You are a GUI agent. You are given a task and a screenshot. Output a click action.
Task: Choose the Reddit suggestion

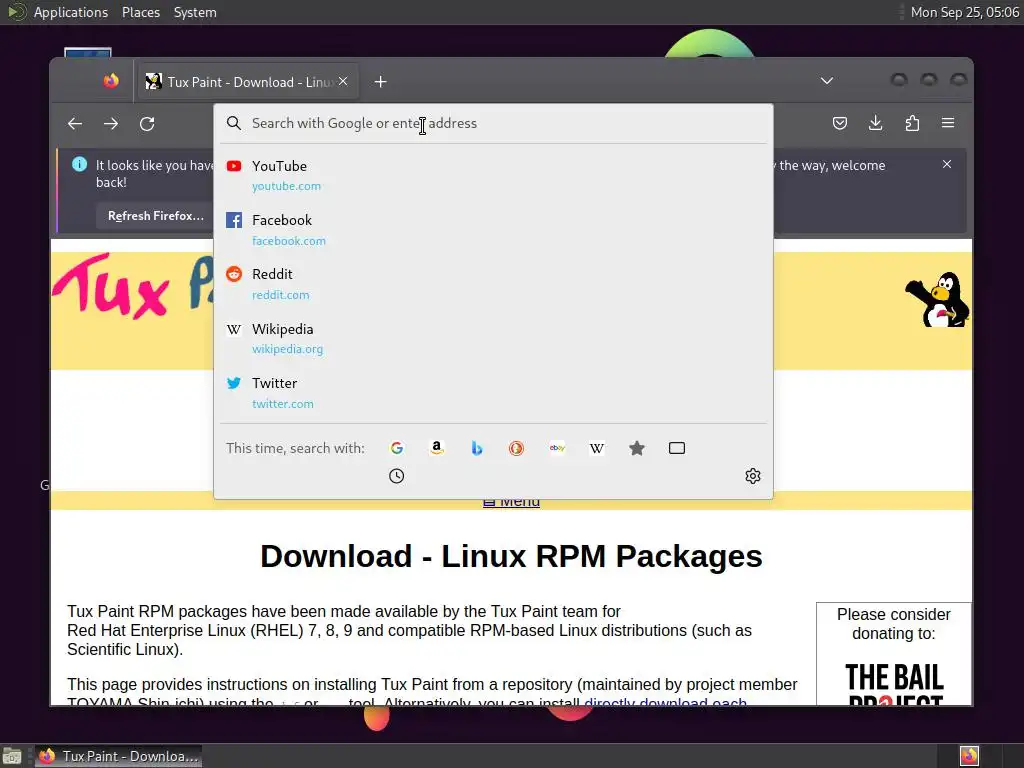click(x=493, y=284)
